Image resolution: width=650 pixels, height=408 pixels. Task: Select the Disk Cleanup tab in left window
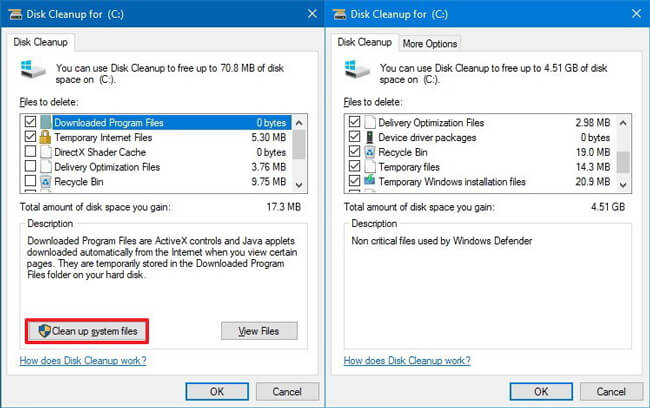(40, 42)
